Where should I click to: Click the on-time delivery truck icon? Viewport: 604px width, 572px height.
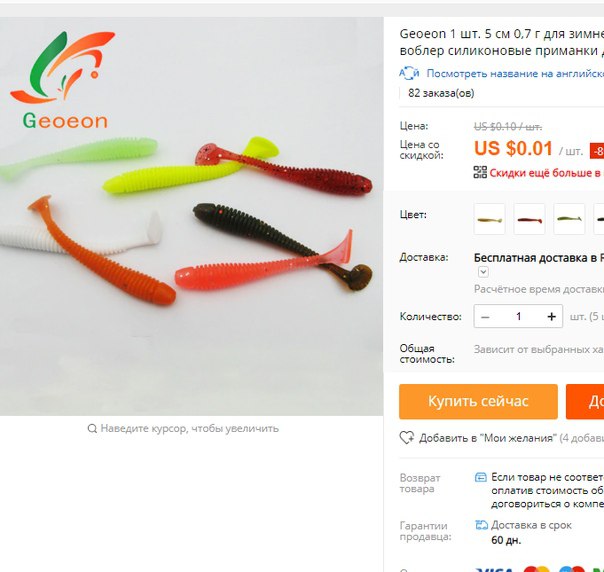click(x=482, y=525)
